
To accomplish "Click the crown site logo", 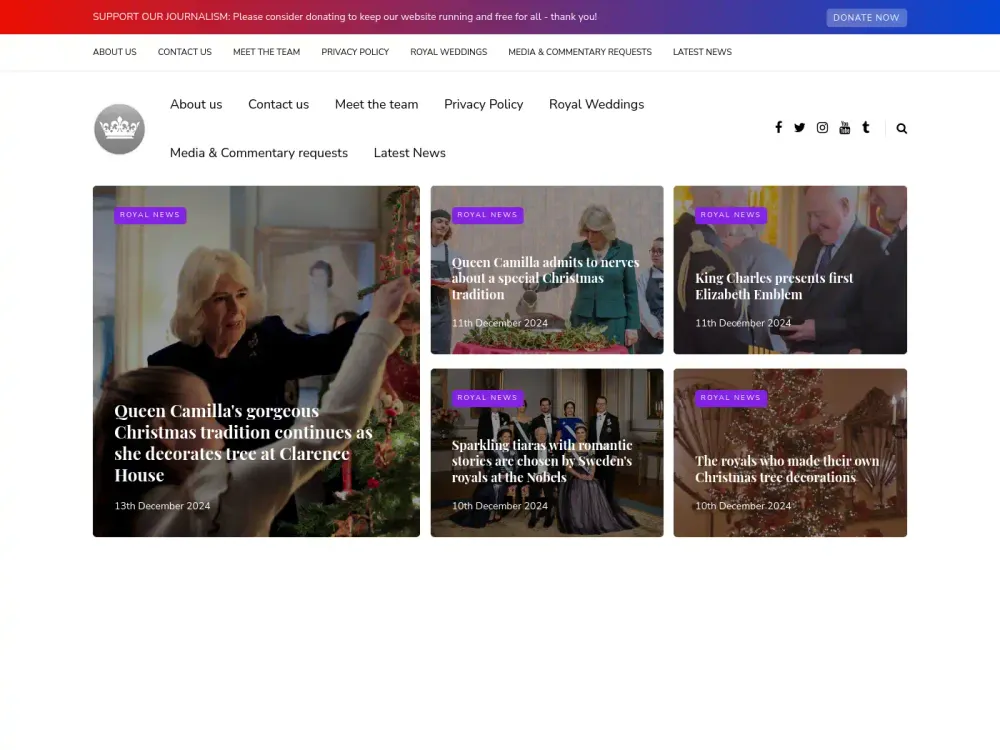I will (119, 129).
